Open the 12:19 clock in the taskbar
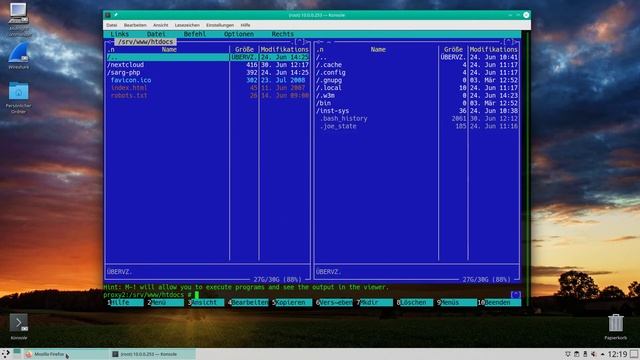Screen dimensions: 640x360 tap(618, 354)
